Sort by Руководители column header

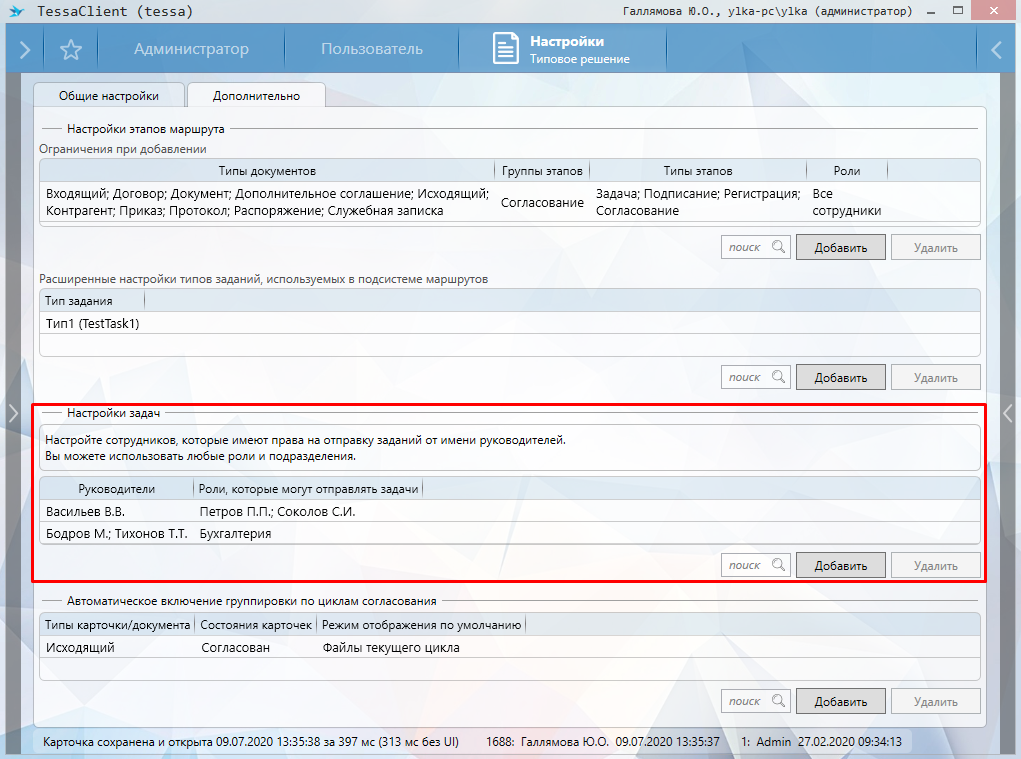[116, 489]
